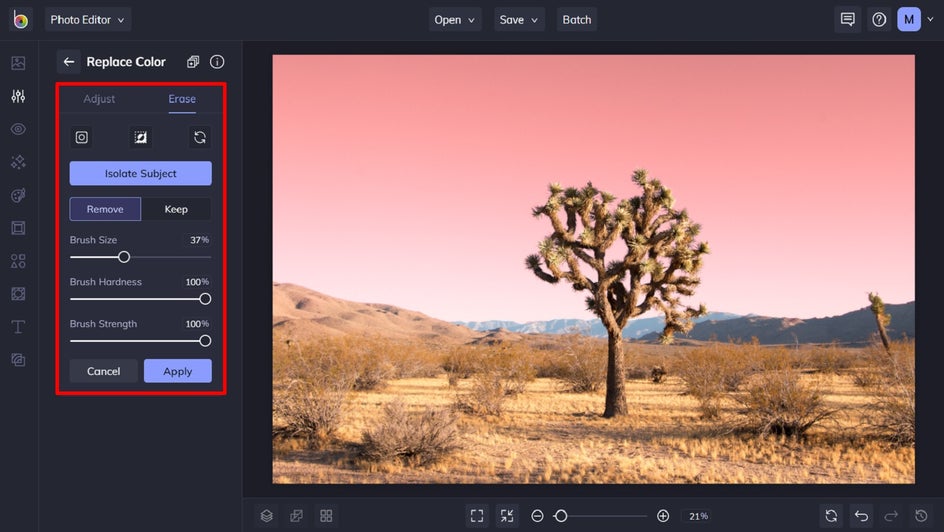Select the Edit sliders sidebar icon
This screenshot has width=944, height=532.
pyautogui.click(x=18, y=96)
